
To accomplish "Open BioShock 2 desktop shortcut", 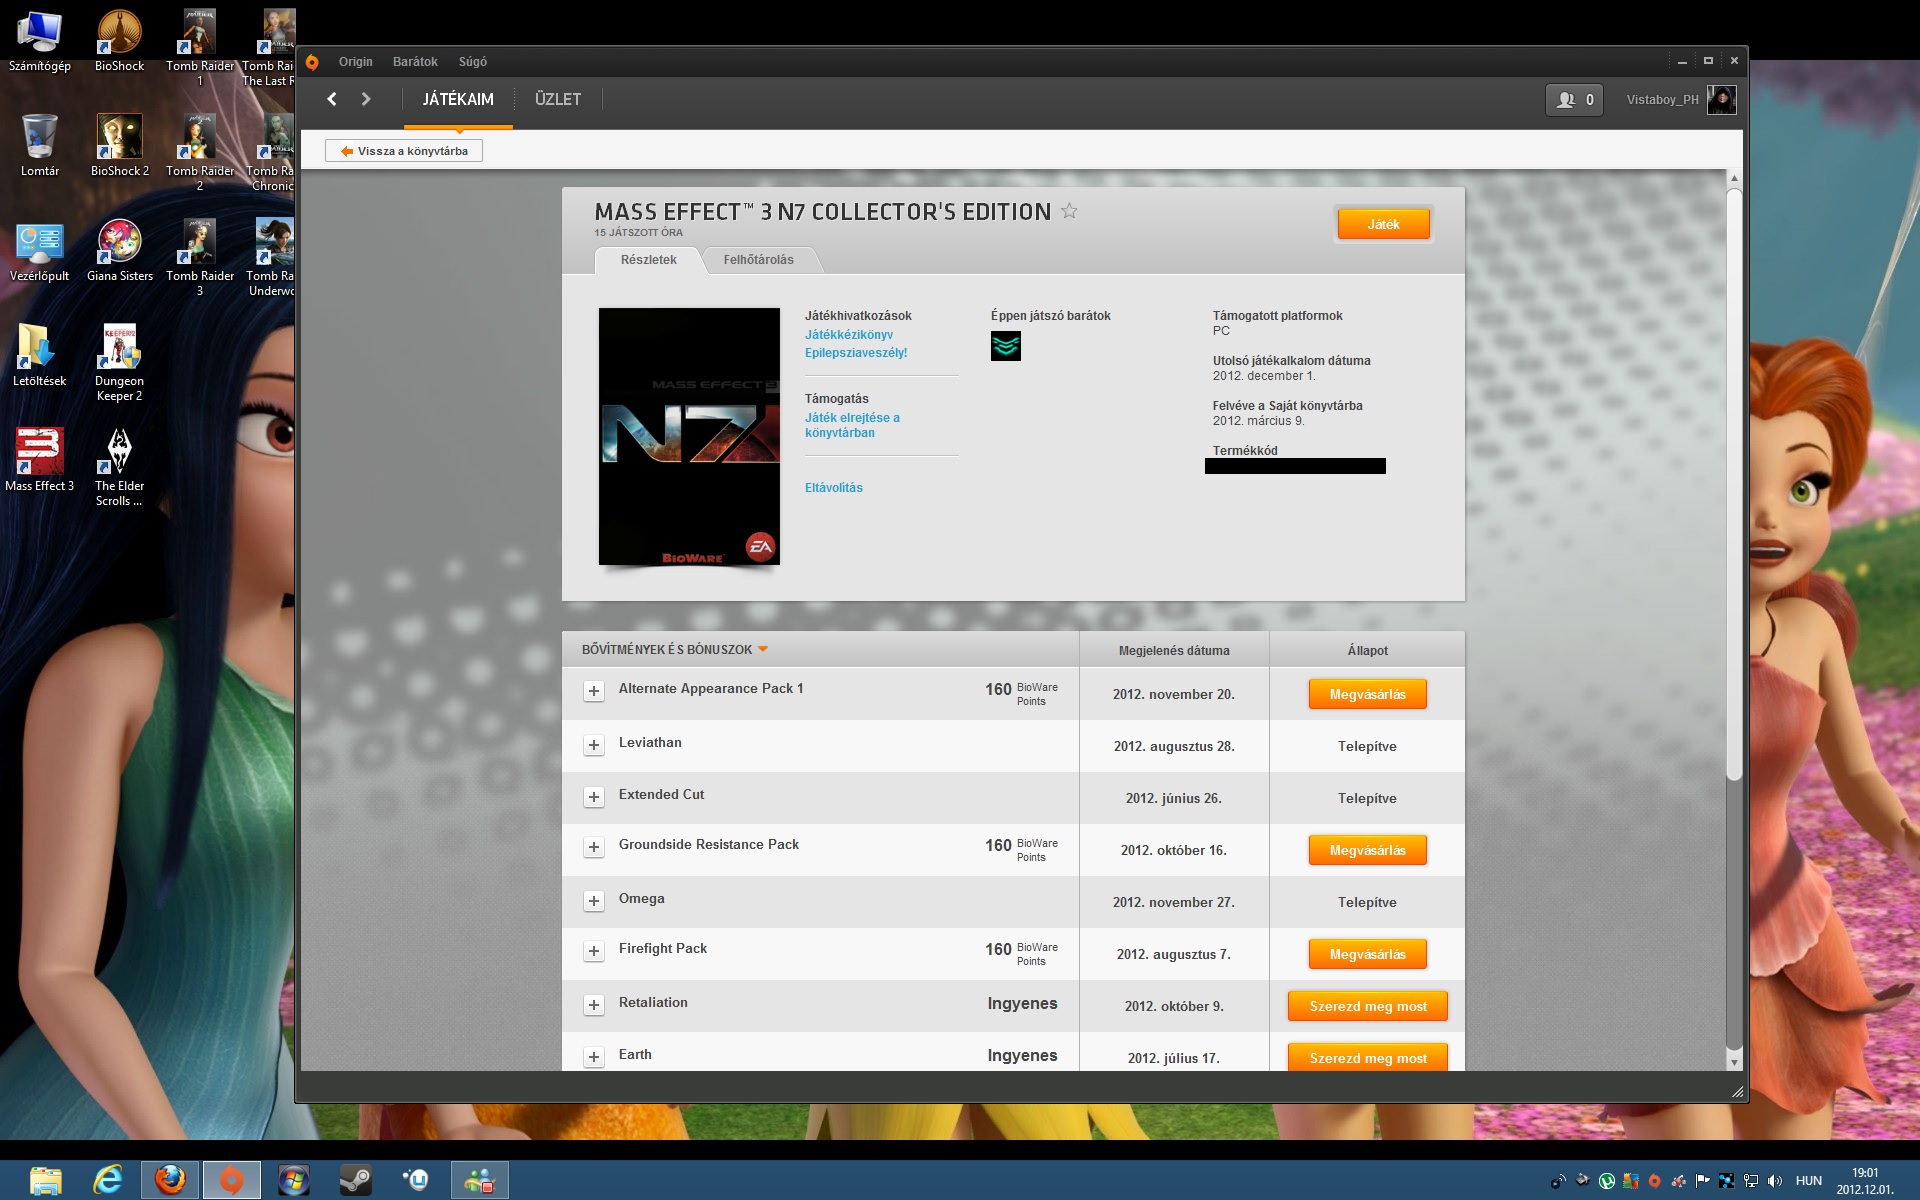I will point(119,146).
